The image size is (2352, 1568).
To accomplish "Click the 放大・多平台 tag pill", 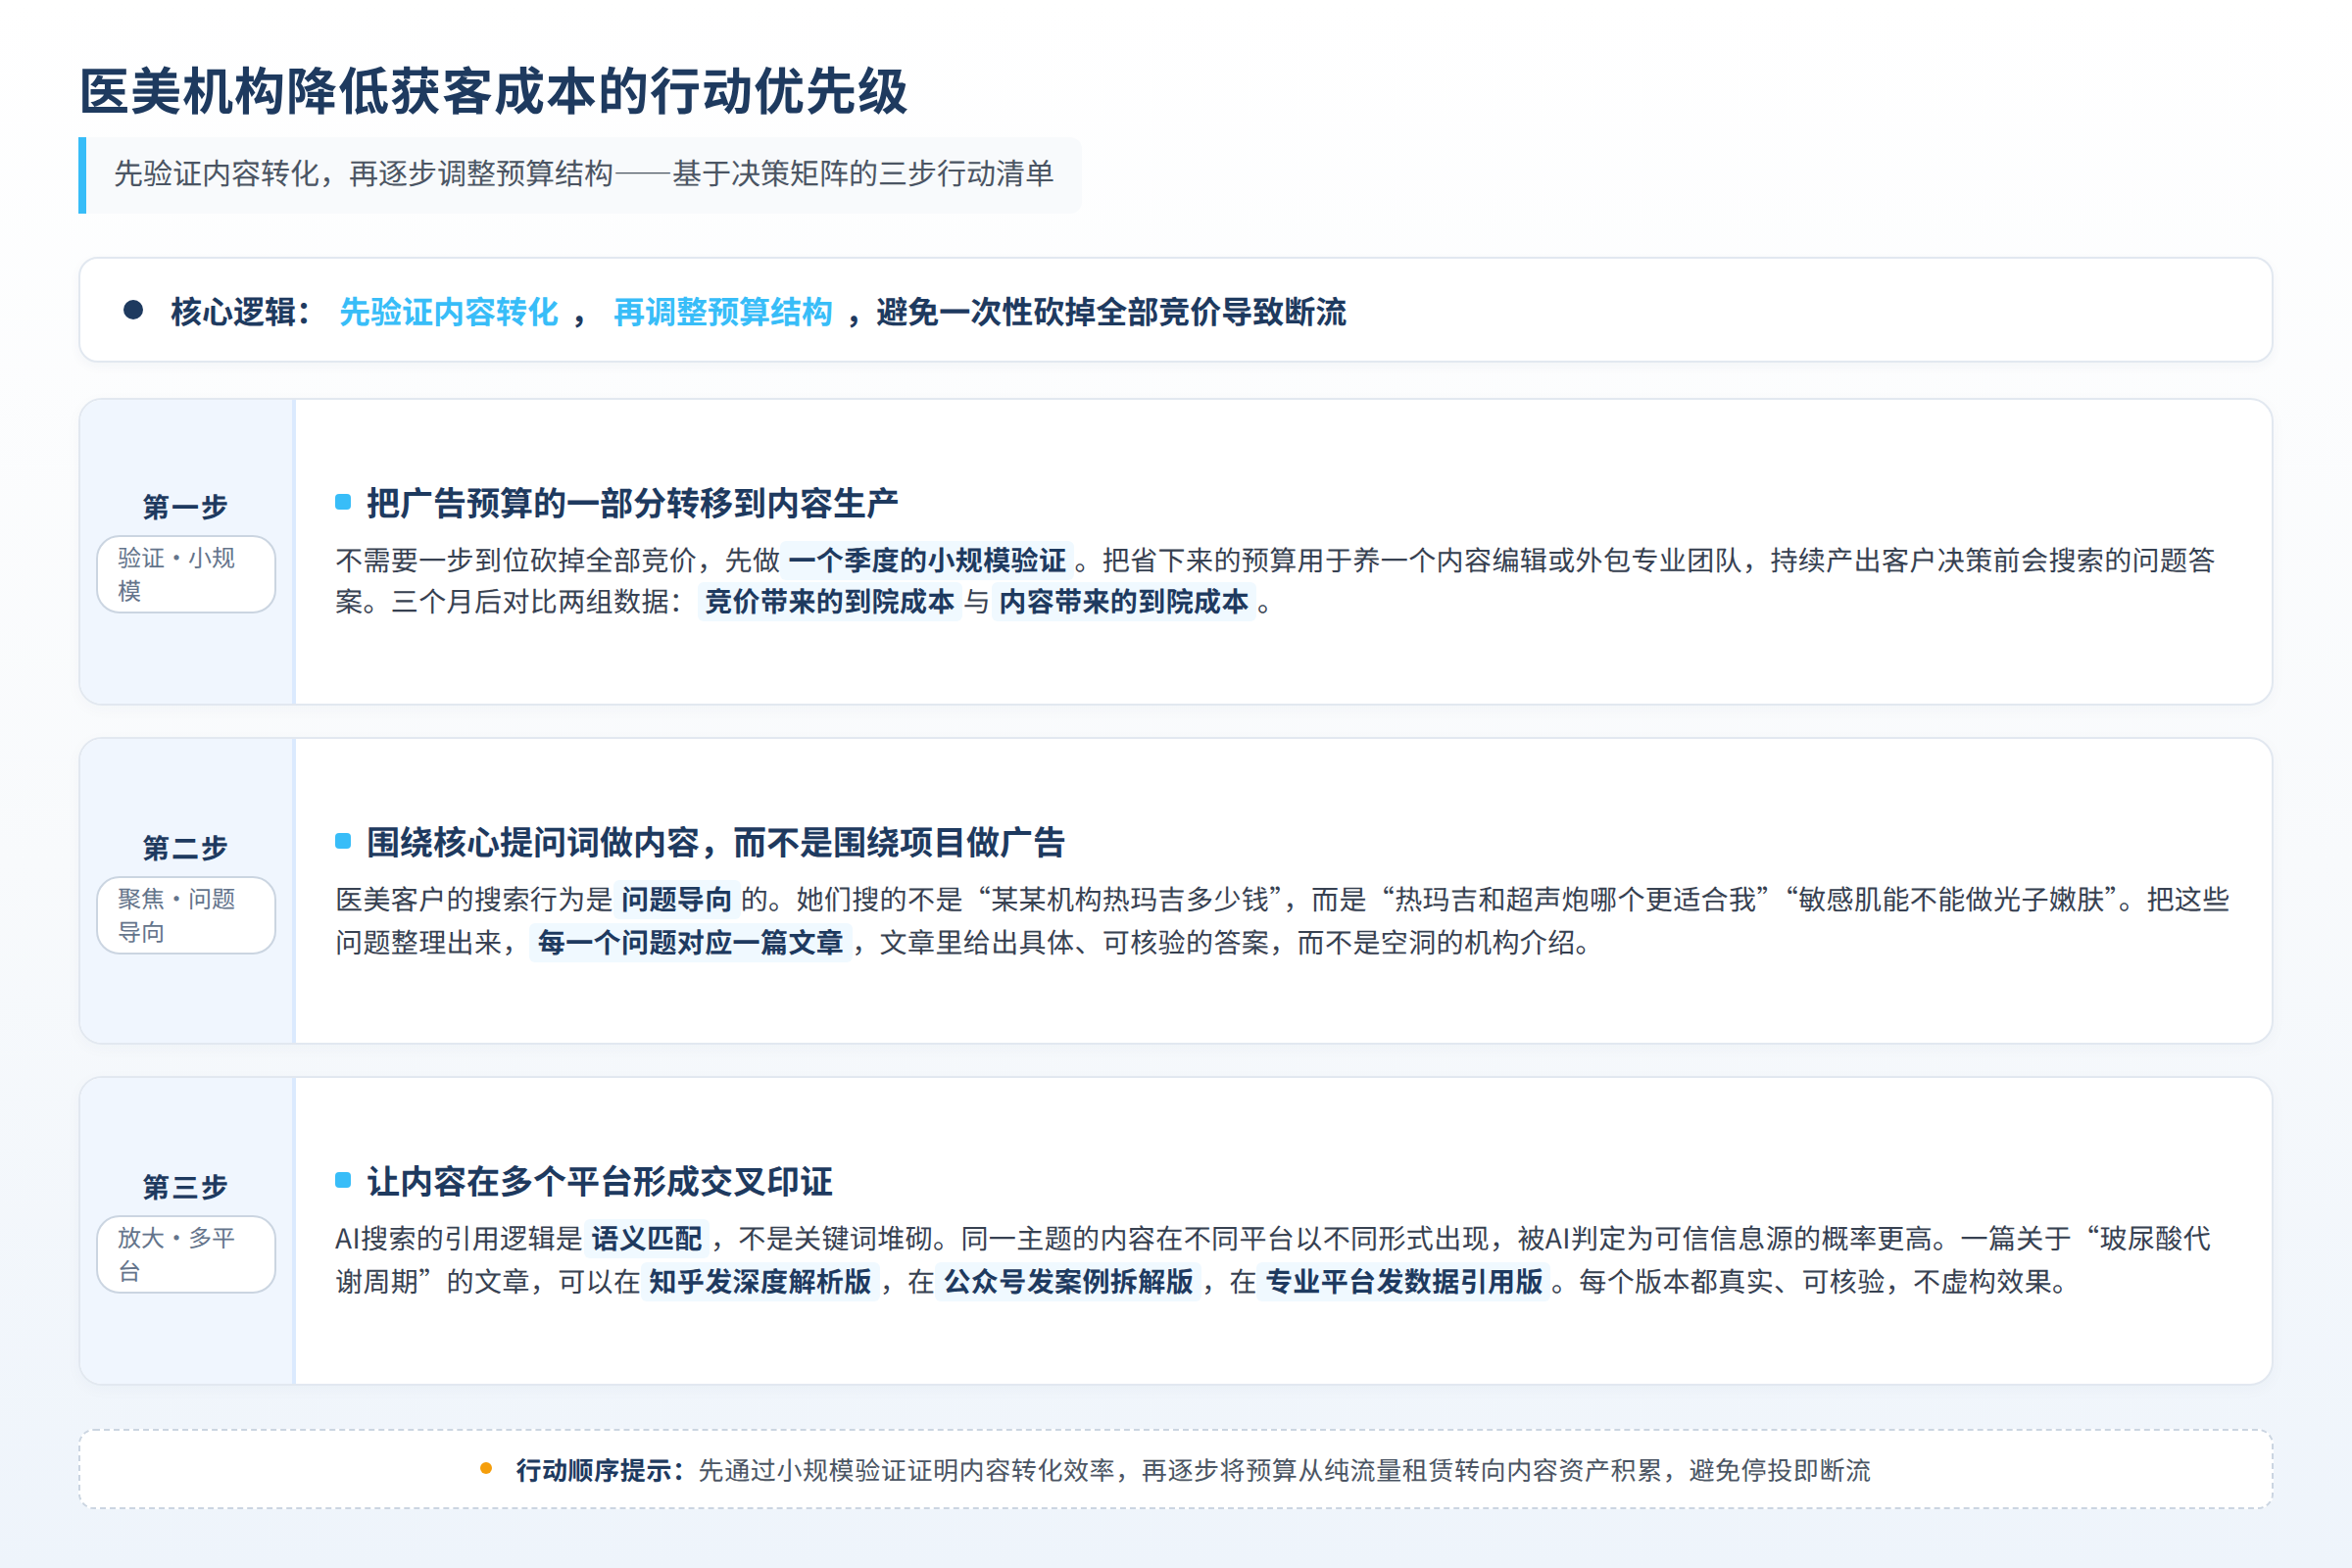I will [186, 1254].
